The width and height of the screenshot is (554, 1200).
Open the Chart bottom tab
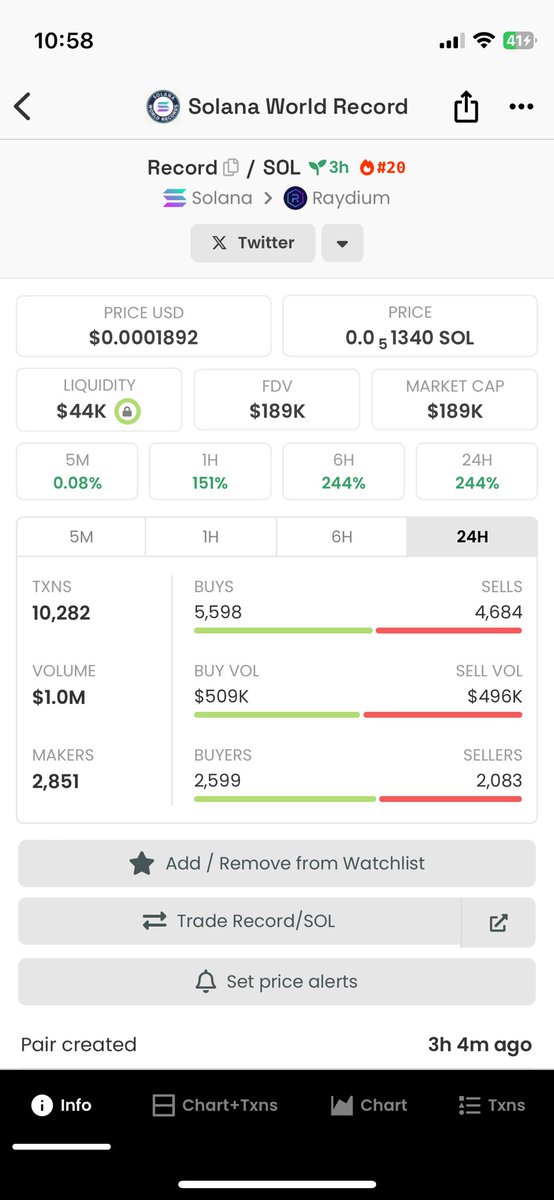pyautogui.click(x=369, y=1105)
